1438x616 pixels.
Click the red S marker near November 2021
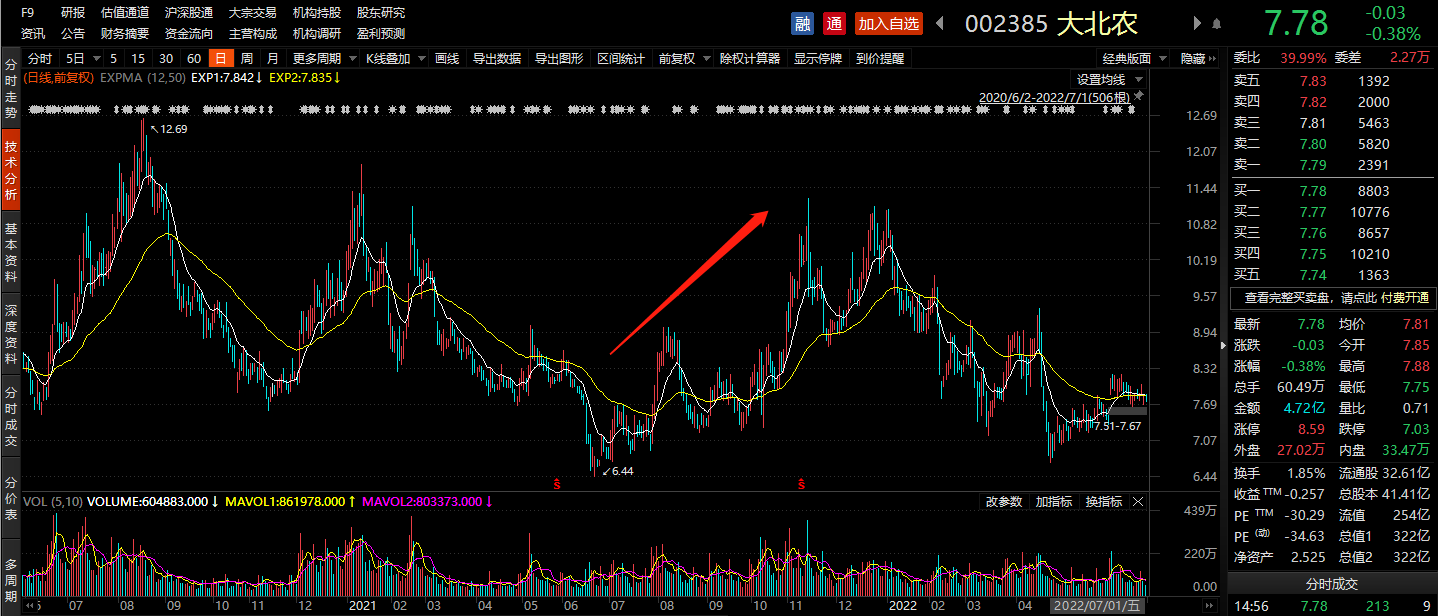[x=801, y=484]
